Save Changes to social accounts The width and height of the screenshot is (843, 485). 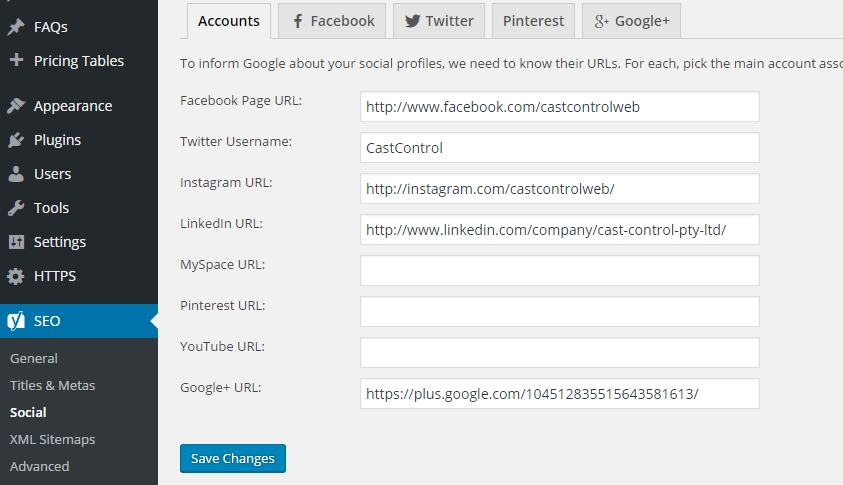233,458
